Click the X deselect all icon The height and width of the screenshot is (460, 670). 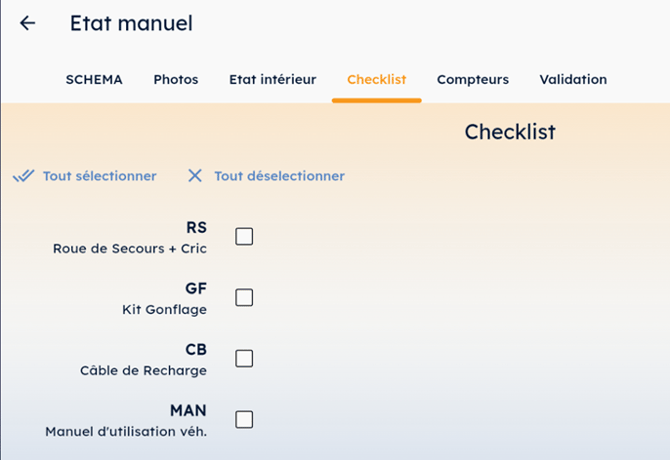[195, 176]
